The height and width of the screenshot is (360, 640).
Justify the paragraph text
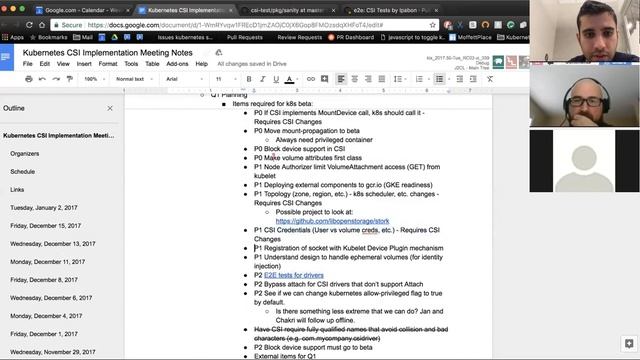[382, 79]
